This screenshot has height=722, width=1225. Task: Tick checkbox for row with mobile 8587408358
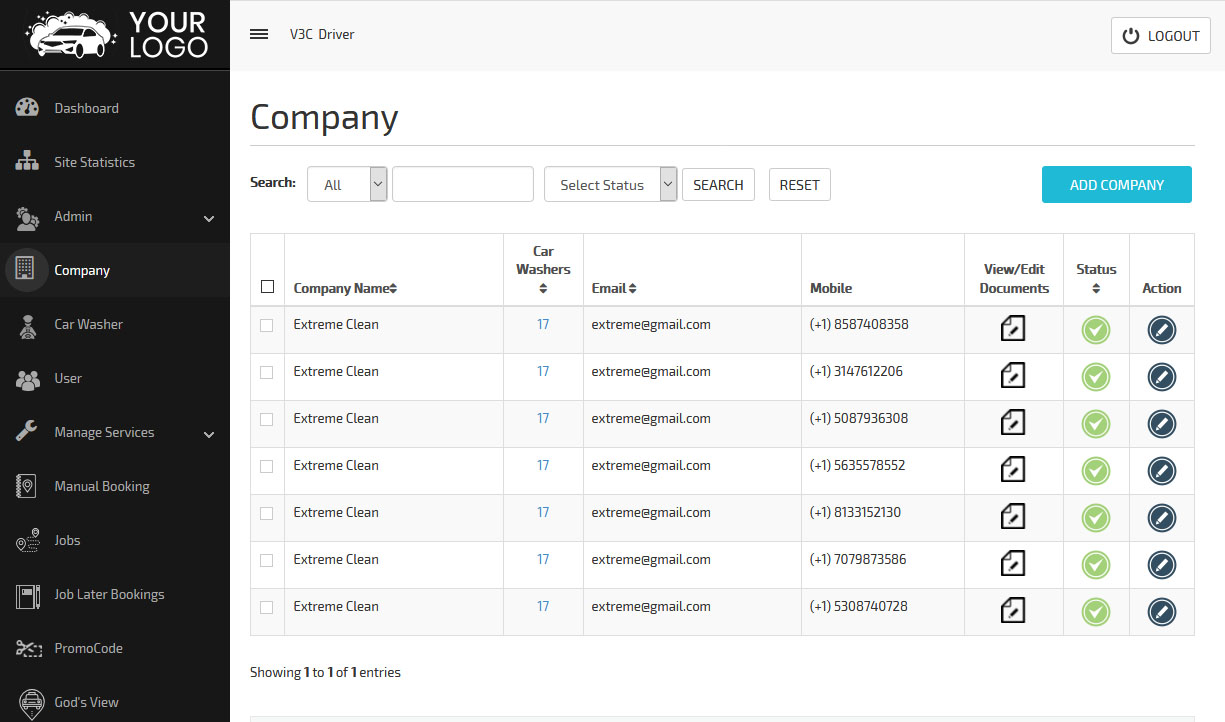tap(266, 325)
